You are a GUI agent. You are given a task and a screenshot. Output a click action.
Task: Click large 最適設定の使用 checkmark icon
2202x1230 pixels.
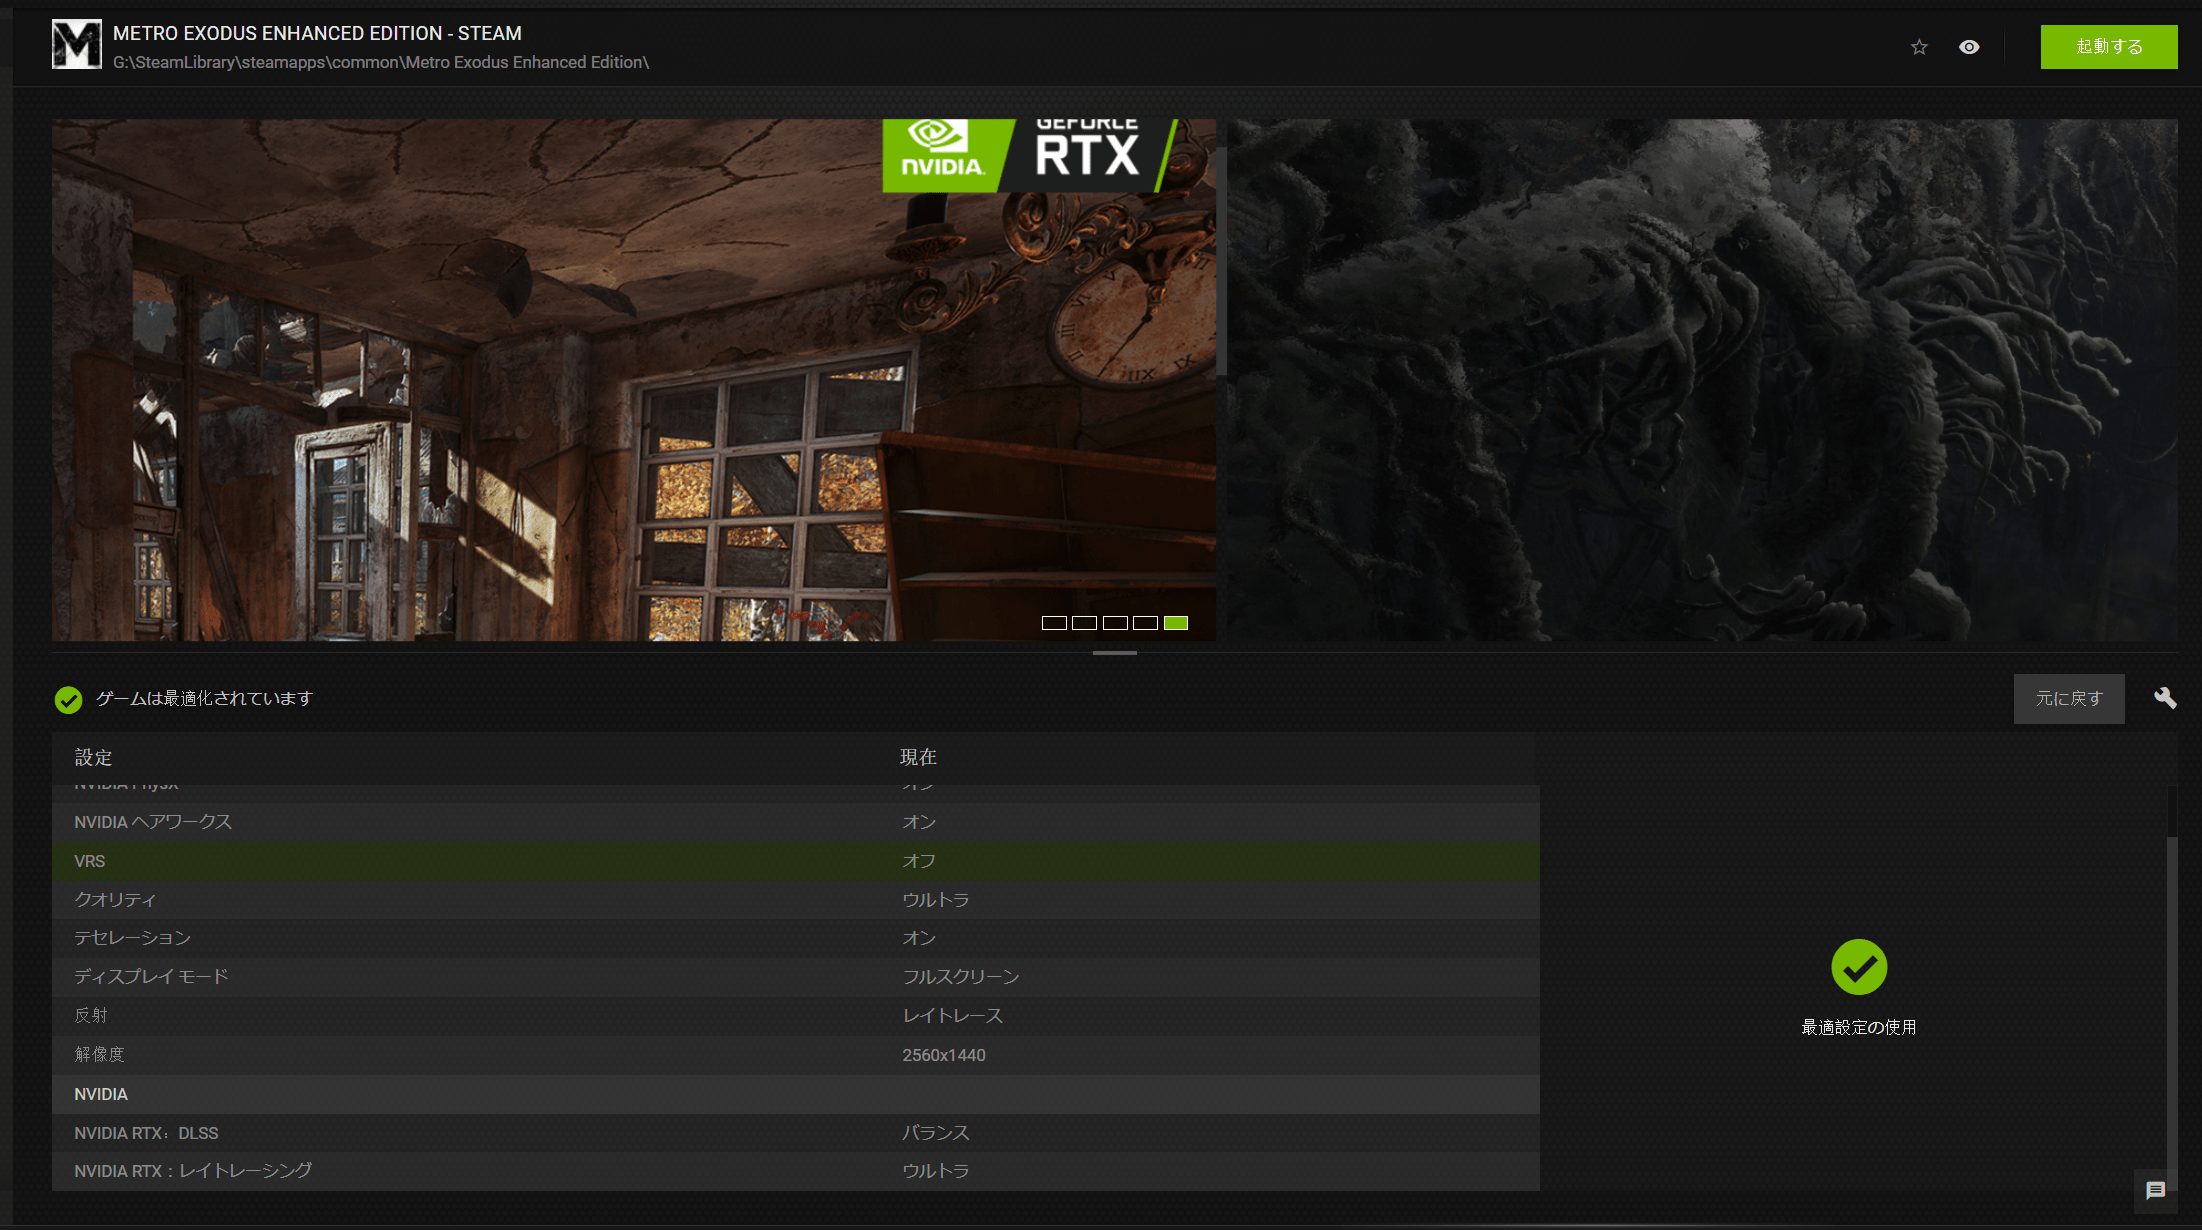(x=1858, y=967)
